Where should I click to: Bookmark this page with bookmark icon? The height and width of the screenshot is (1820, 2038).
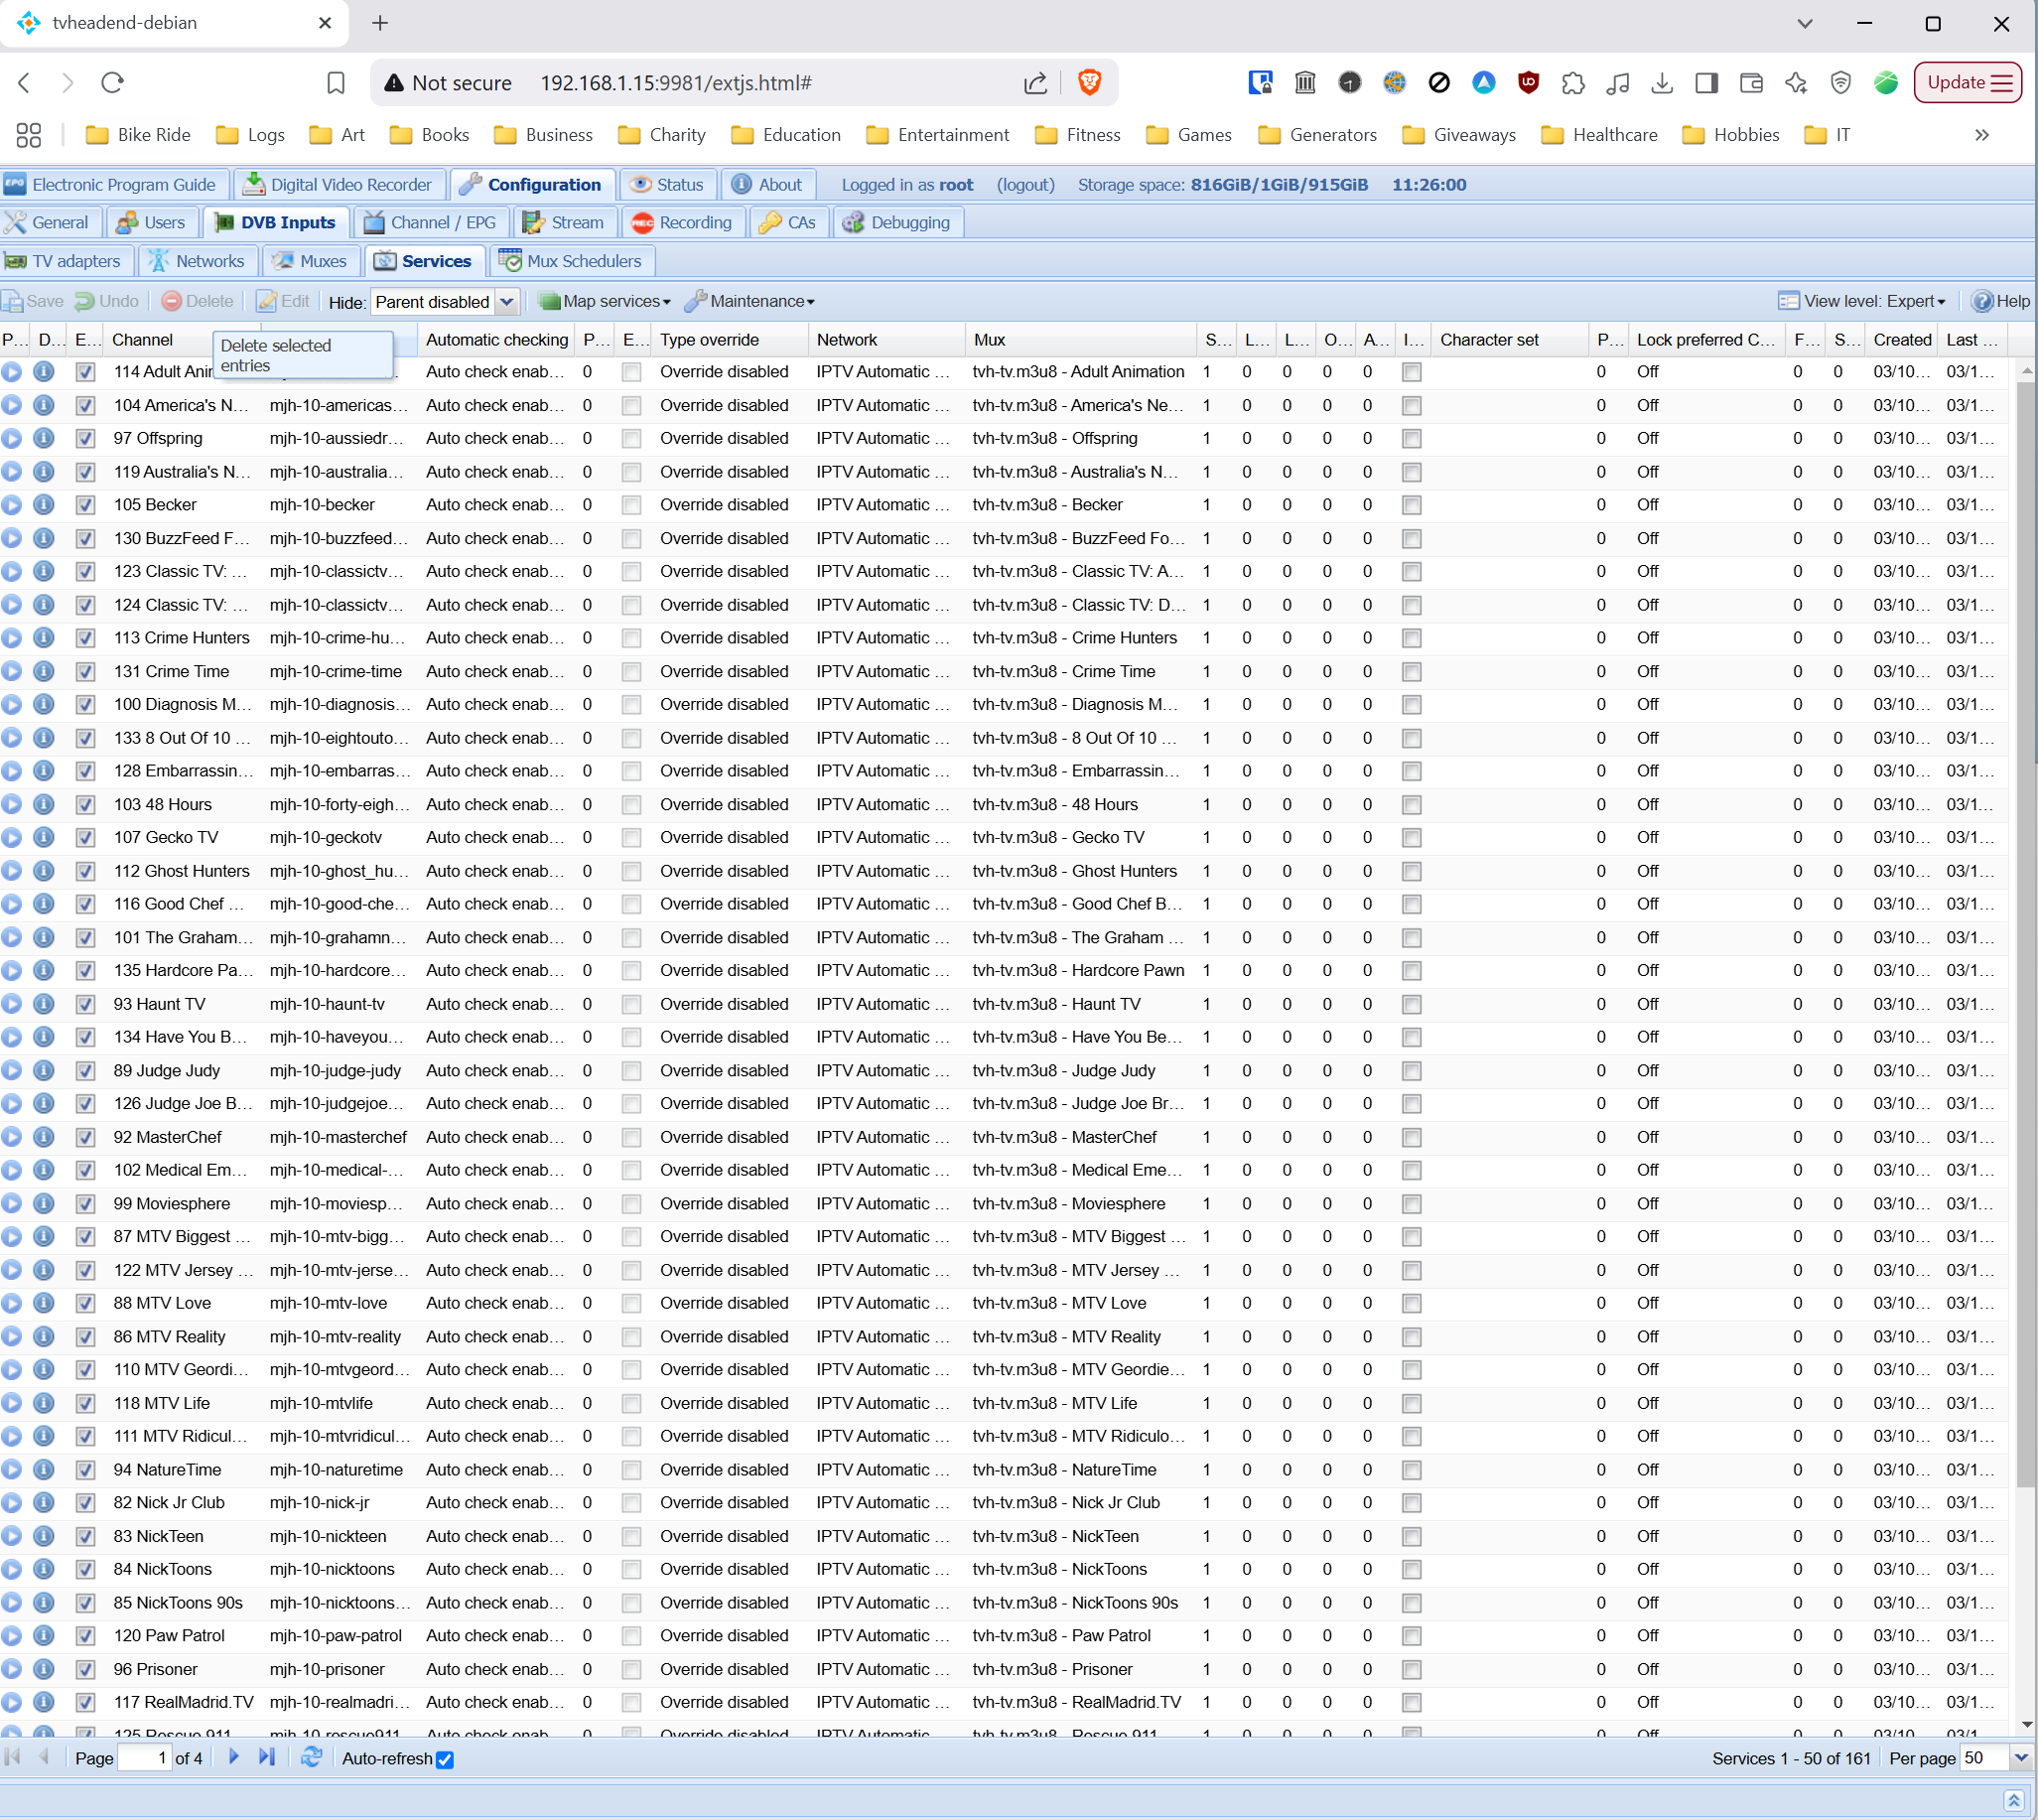(336, 82)
